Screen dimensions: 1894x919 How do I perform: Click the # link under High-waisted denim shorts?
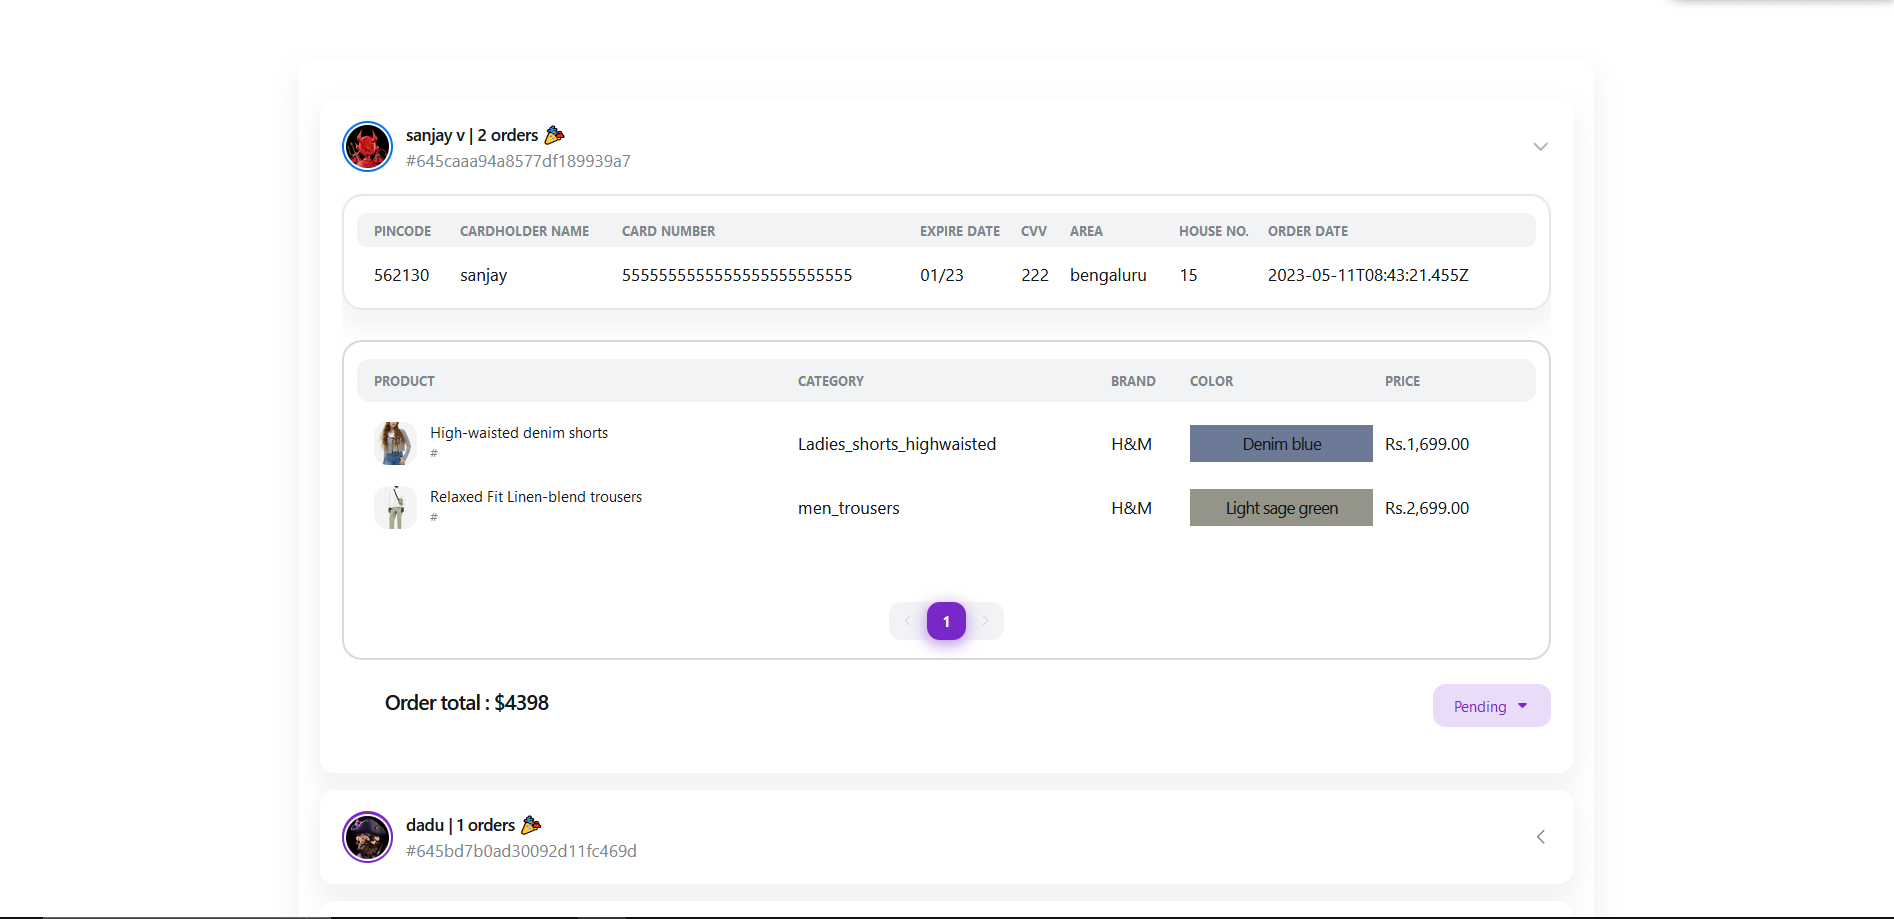(x=434, y=453)
